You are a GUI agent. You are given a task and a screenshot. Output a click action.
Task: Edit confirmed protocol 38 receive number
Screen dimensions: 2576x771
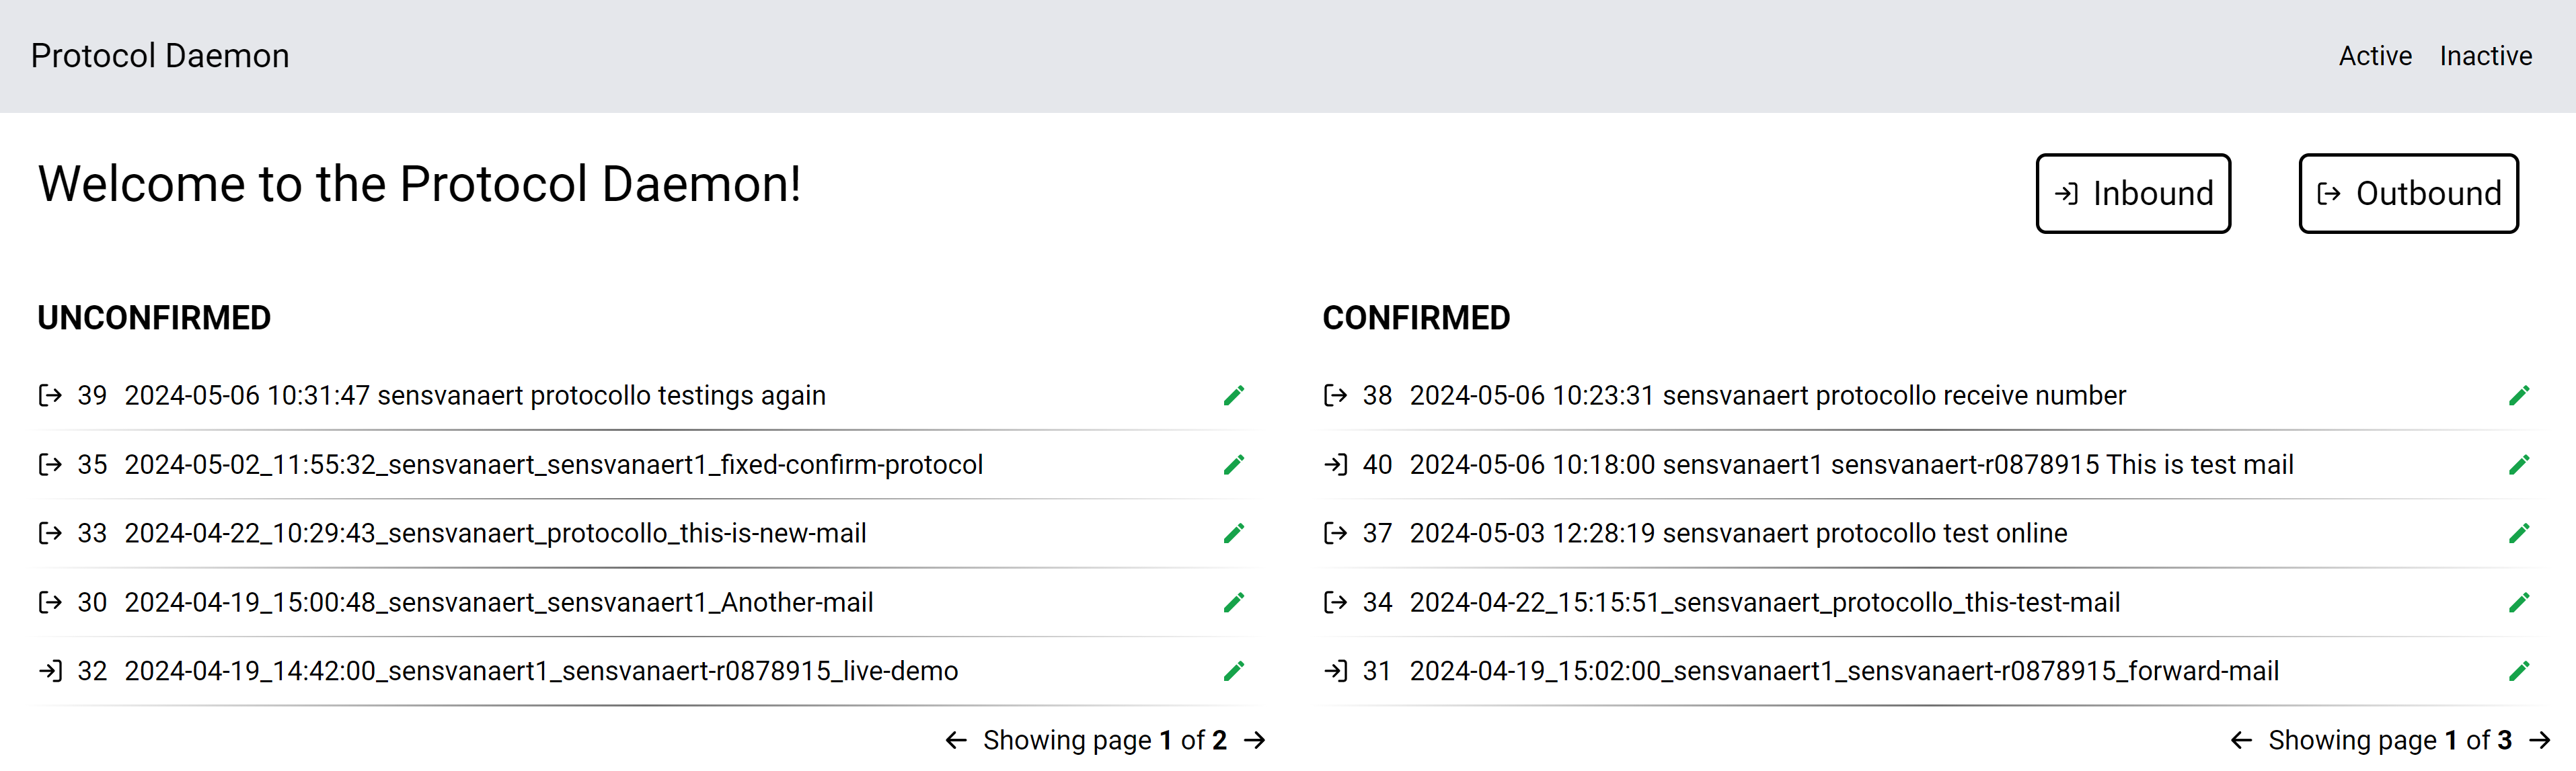[x=2519, y=395]
